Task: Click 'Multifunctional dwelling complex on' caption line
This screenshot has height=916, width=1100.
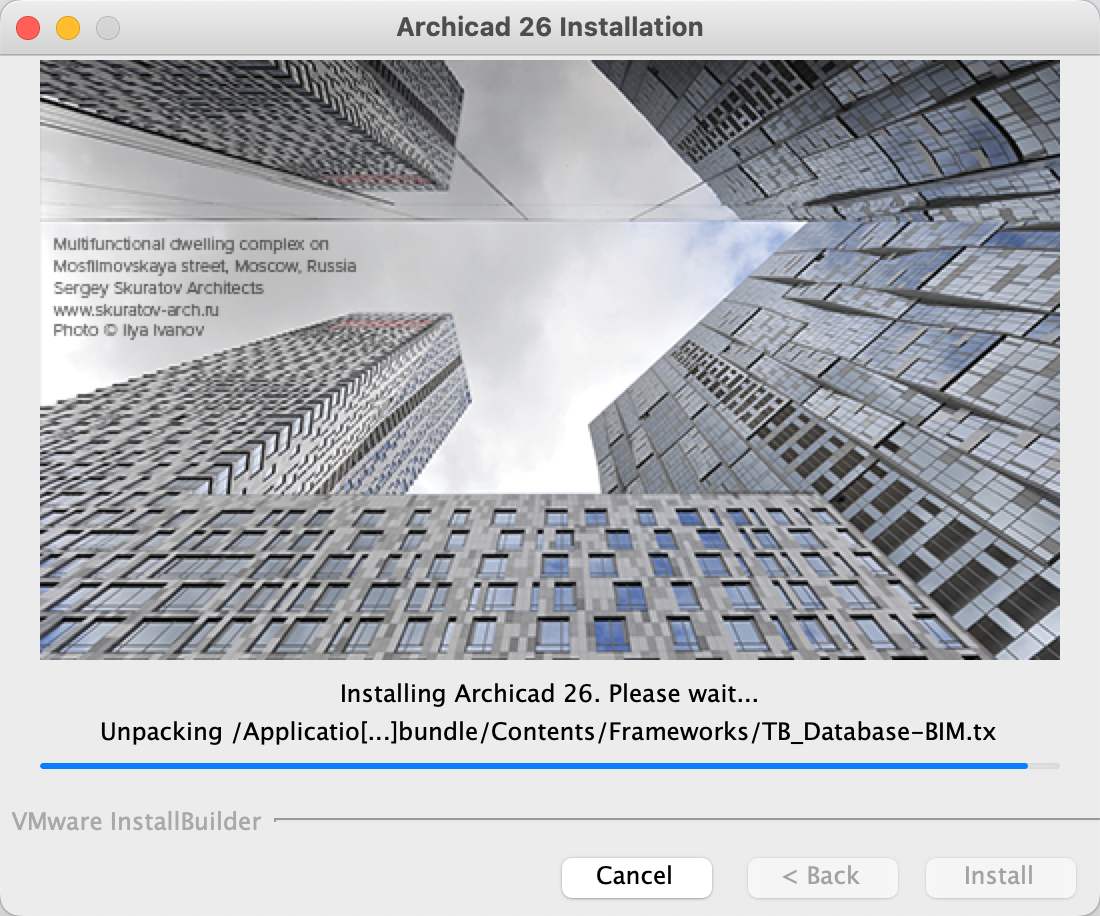Action: pos(191,244)
